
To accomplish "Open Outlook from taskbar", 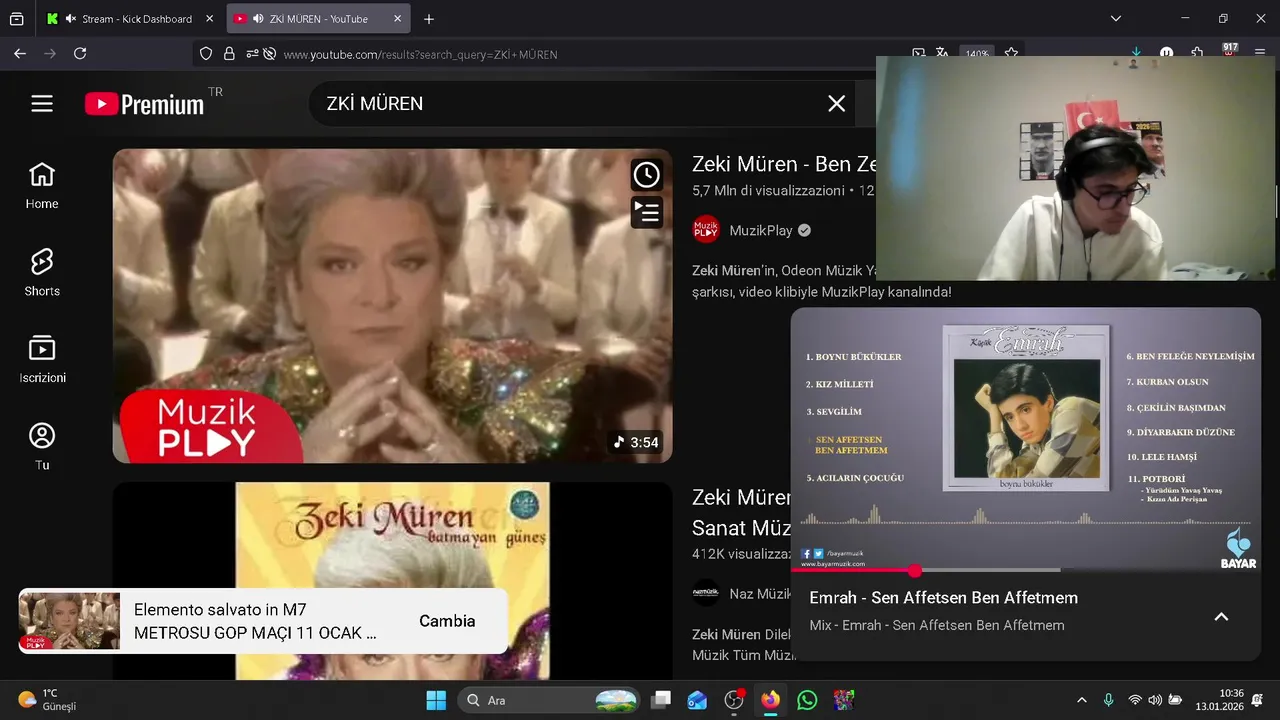I will point(698,700).
